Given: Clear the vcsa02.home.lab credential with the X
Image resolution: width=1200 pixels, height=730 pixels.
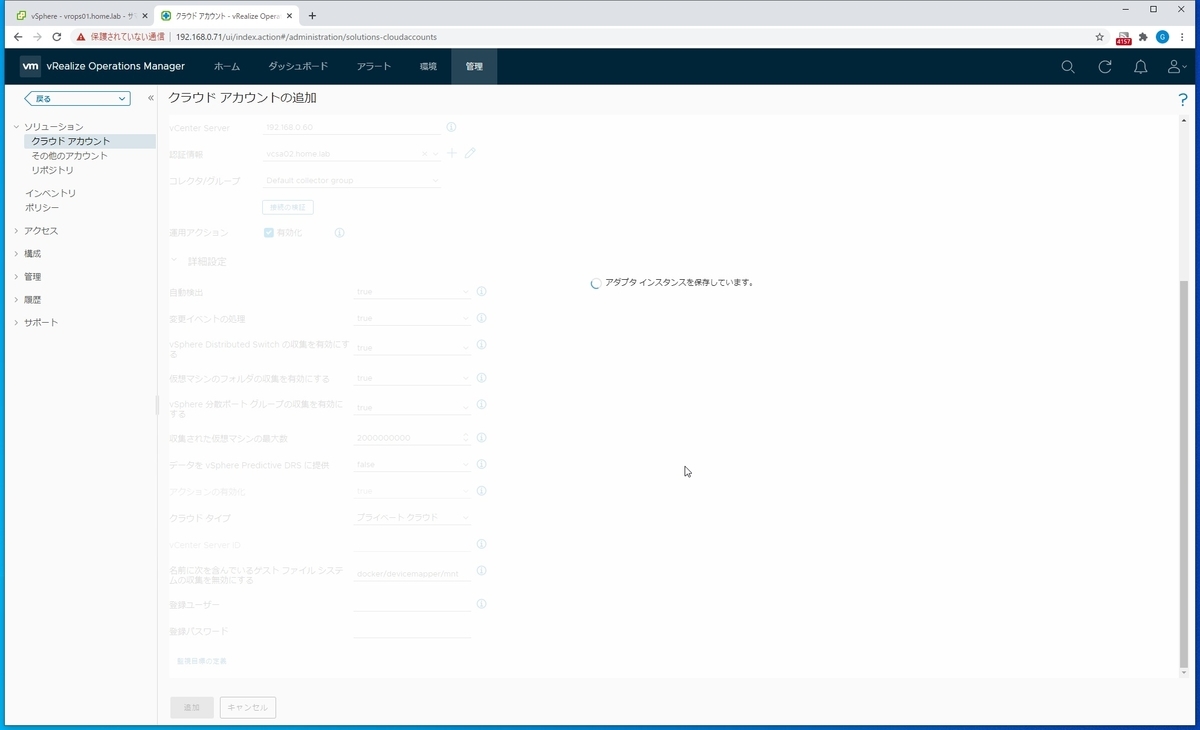Looking at the screenshot, I should coord(424,154).
